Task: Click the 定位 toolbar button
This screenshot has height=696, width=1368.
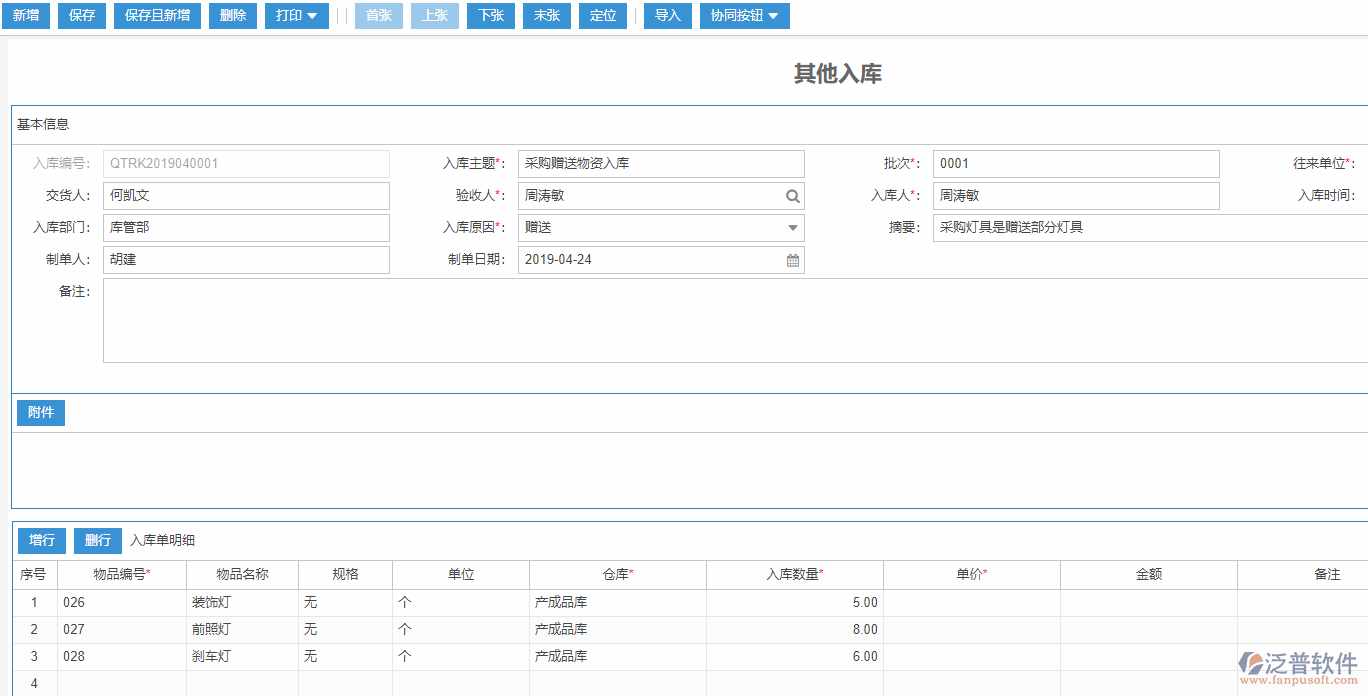Action: point(603,16)
